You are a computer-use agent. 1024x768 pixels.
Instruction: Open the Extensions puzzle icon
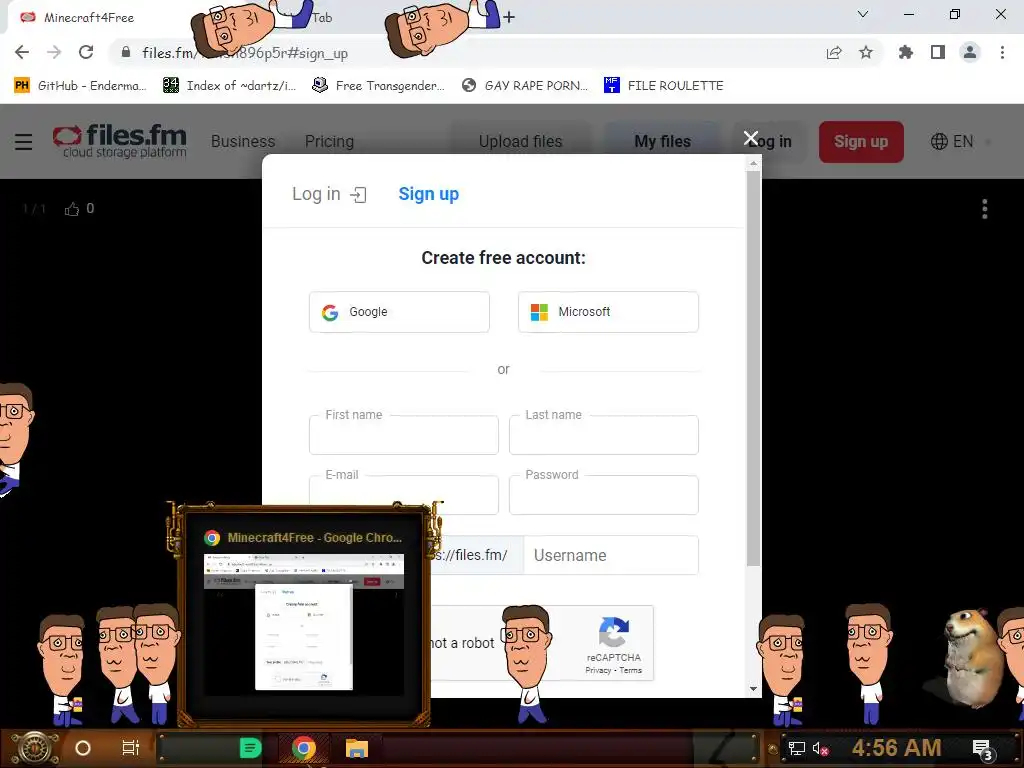905,52
